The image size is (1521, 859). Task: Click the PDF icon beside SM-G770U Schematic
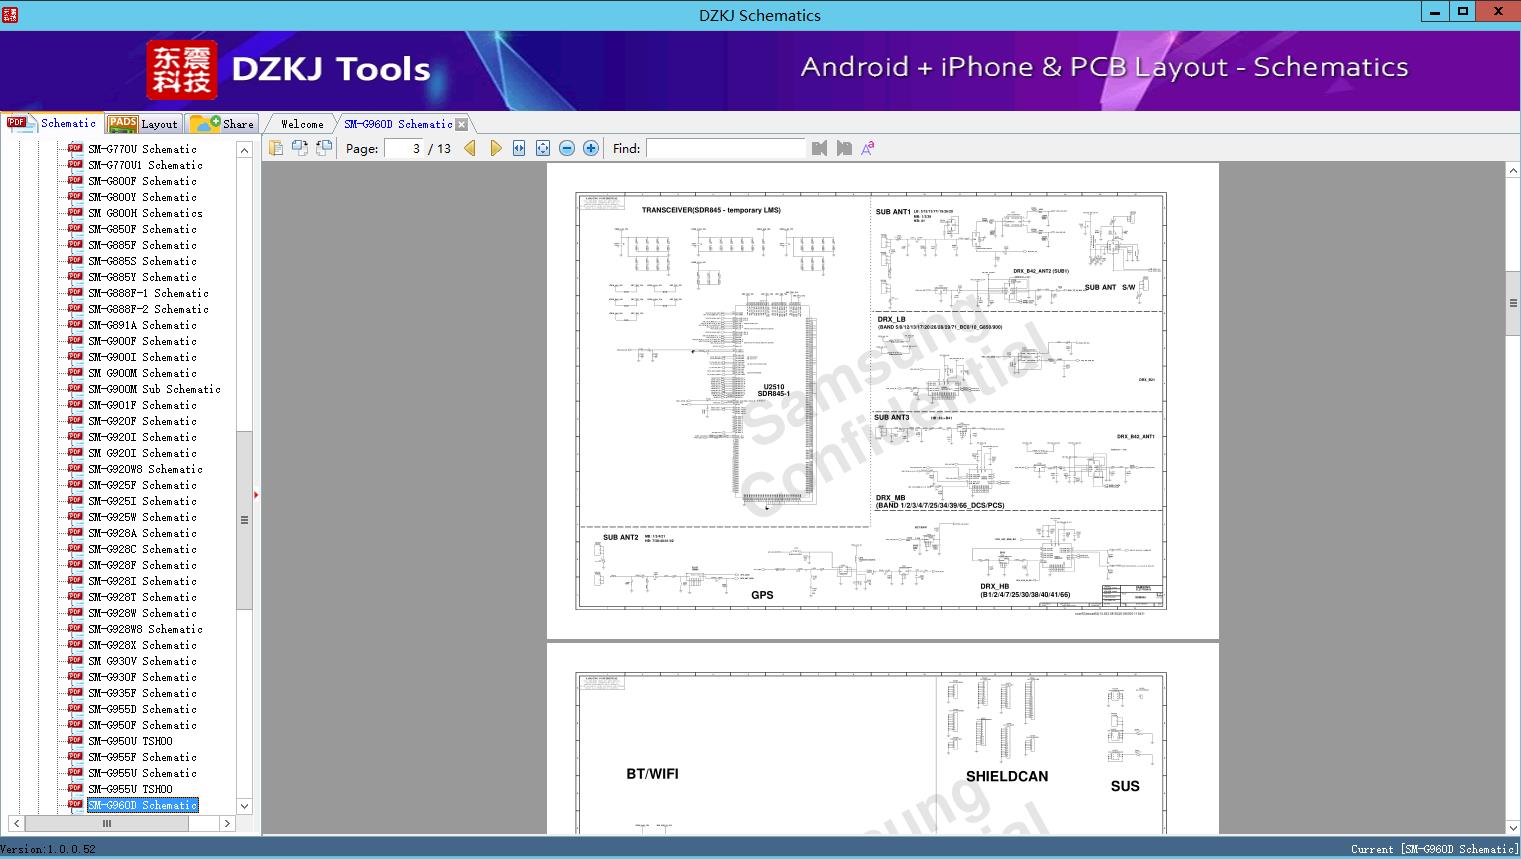point(75,149)
